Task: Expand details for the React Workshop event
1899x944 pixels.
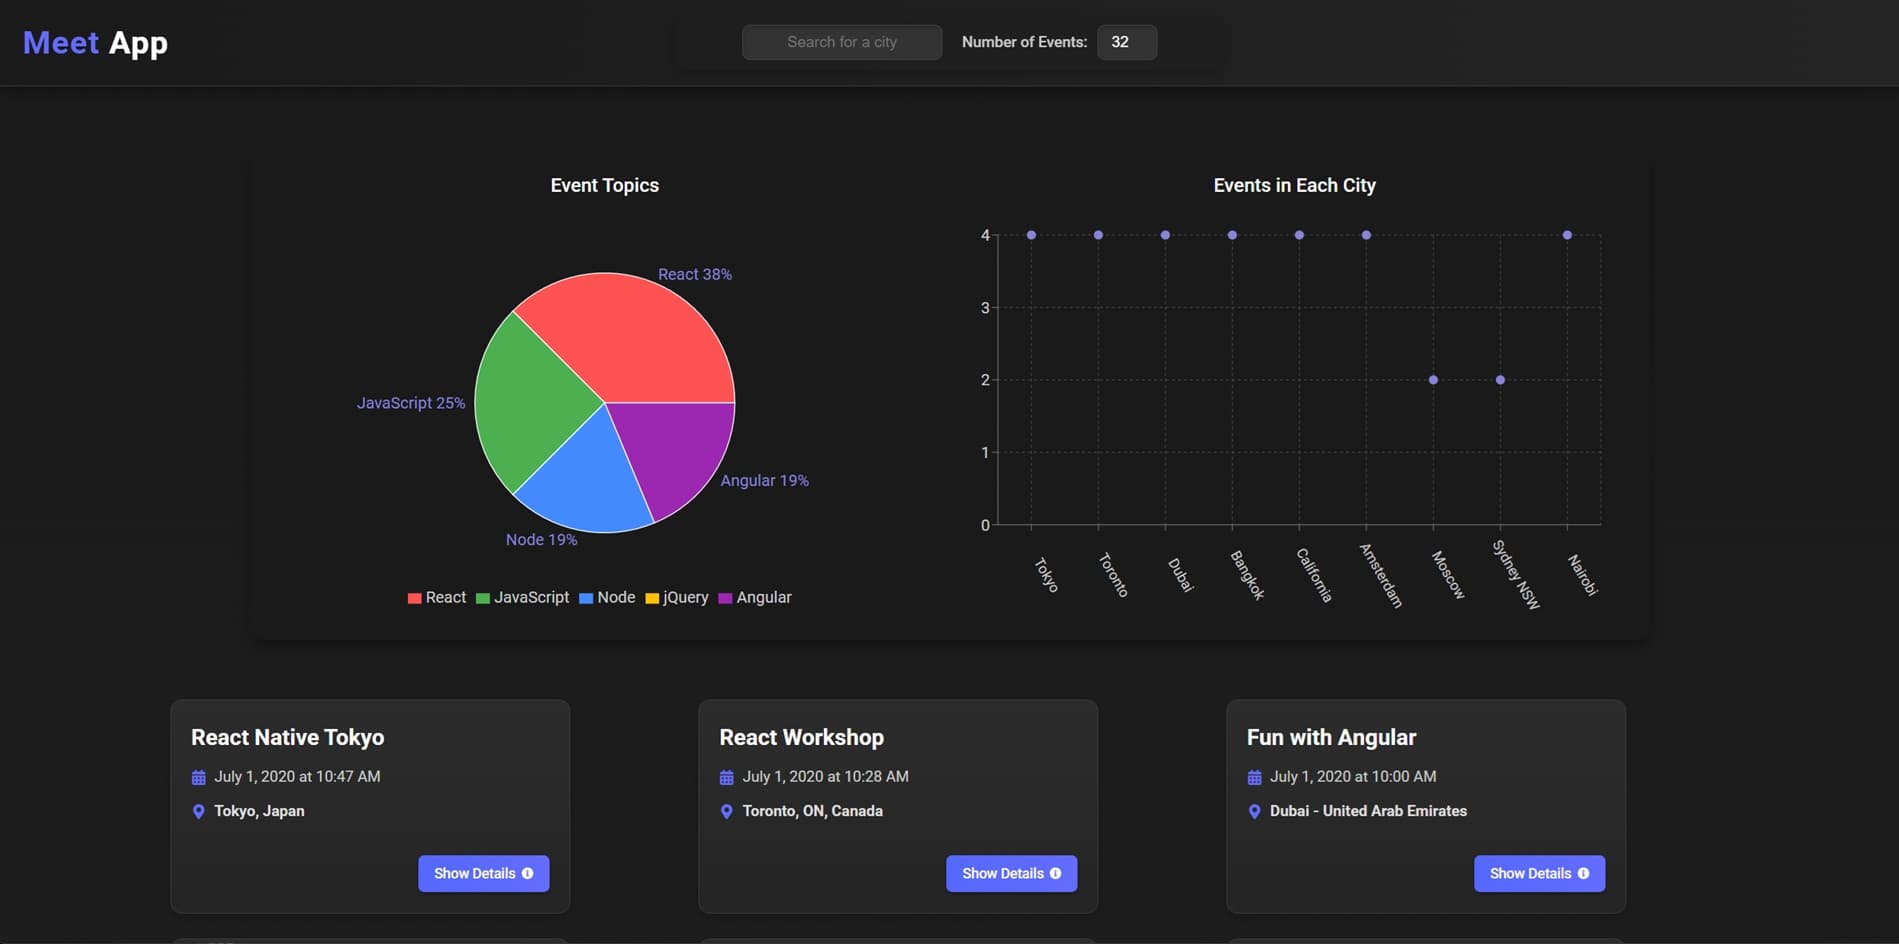Action: (x=1011, y=873)
